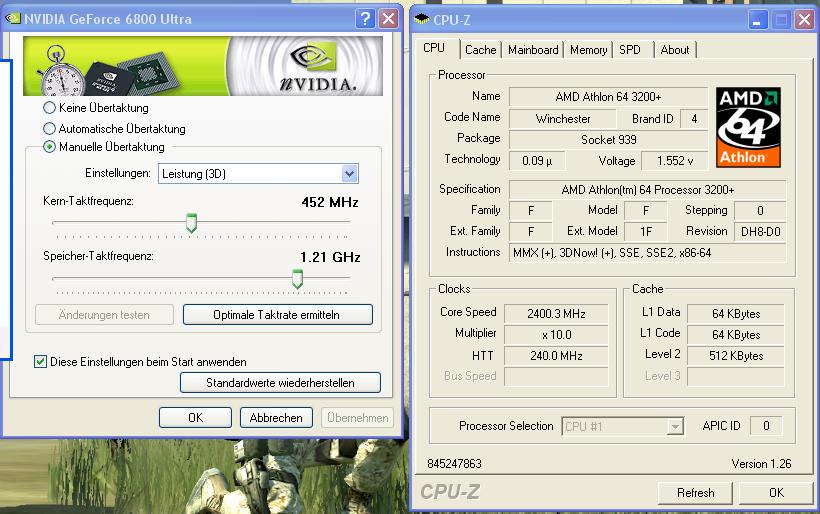
Task: Click the APIC ID value field
Action: (766, 426)
